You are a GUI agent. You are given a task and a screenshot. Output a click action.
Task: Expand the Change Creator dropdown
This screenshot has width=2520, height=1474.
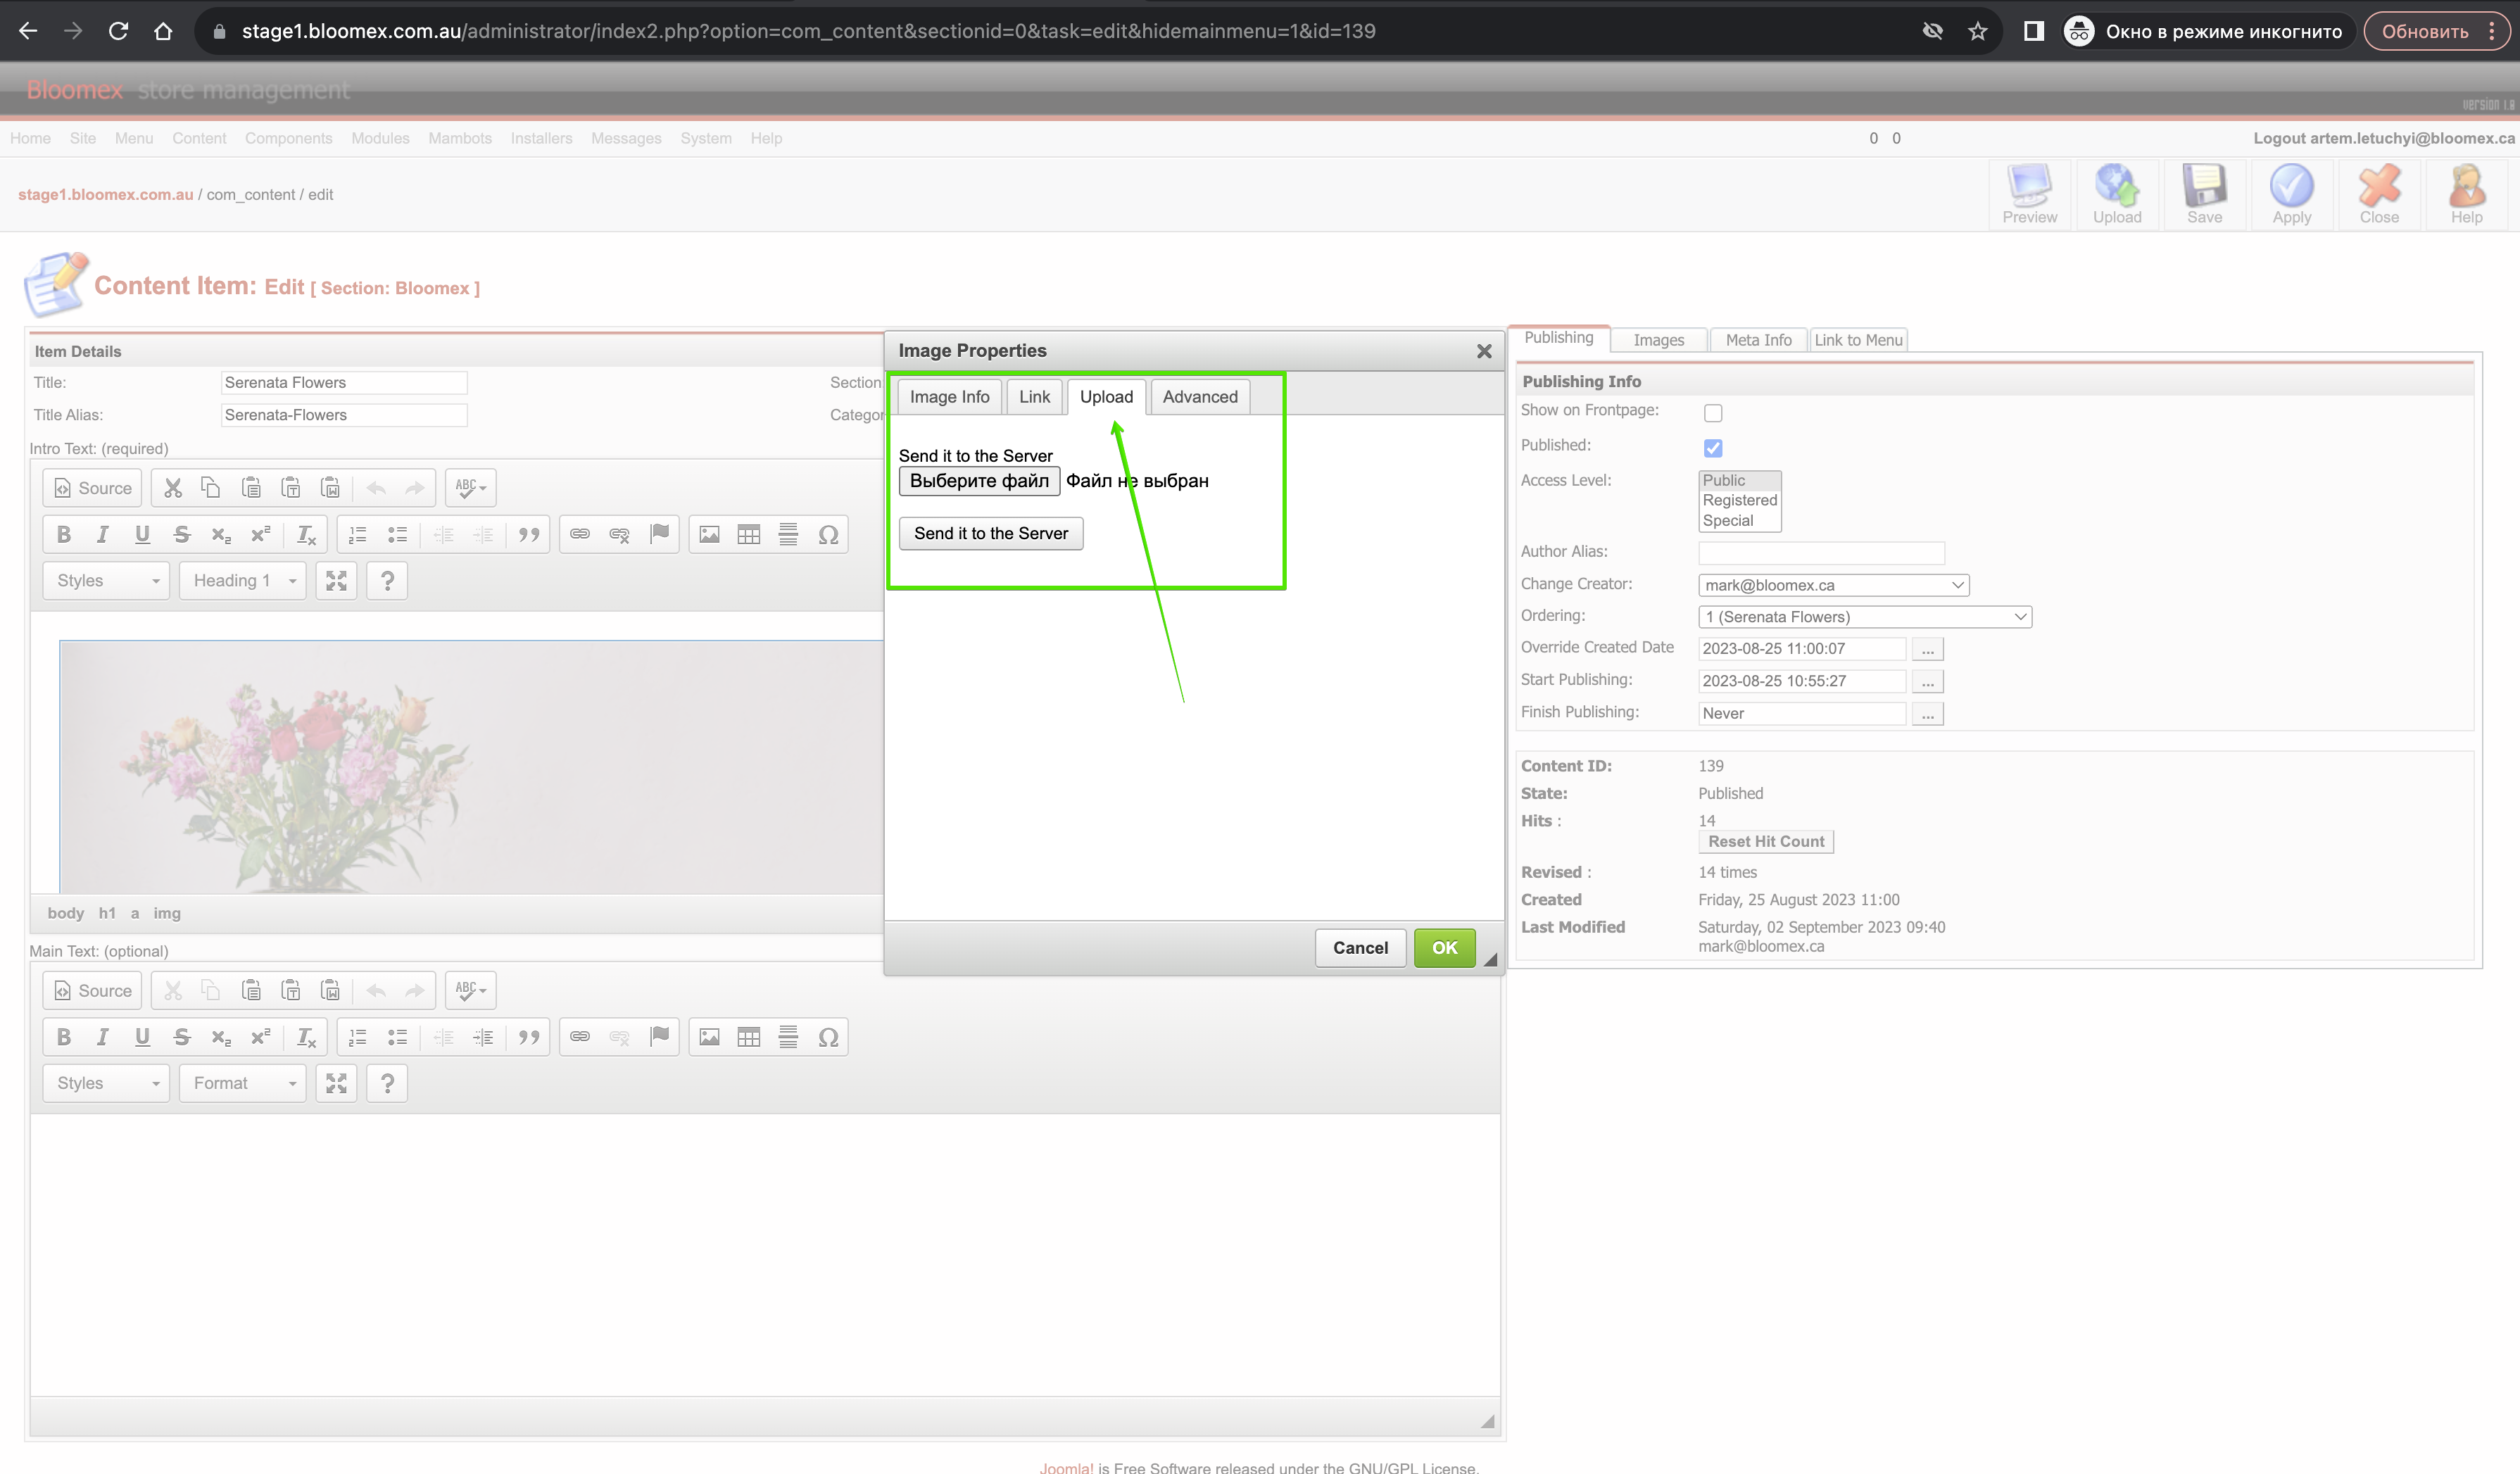1834,585
